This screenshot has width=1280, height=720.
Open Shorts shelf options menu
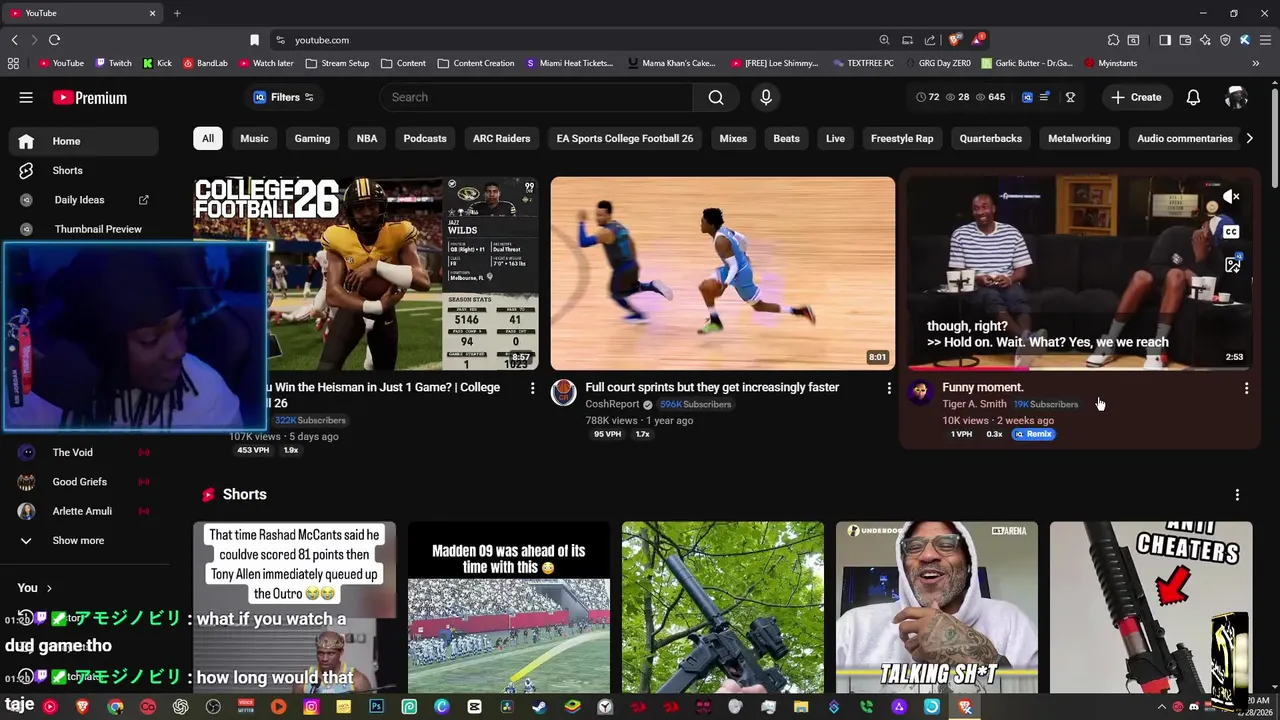(x=1237, y=495)
